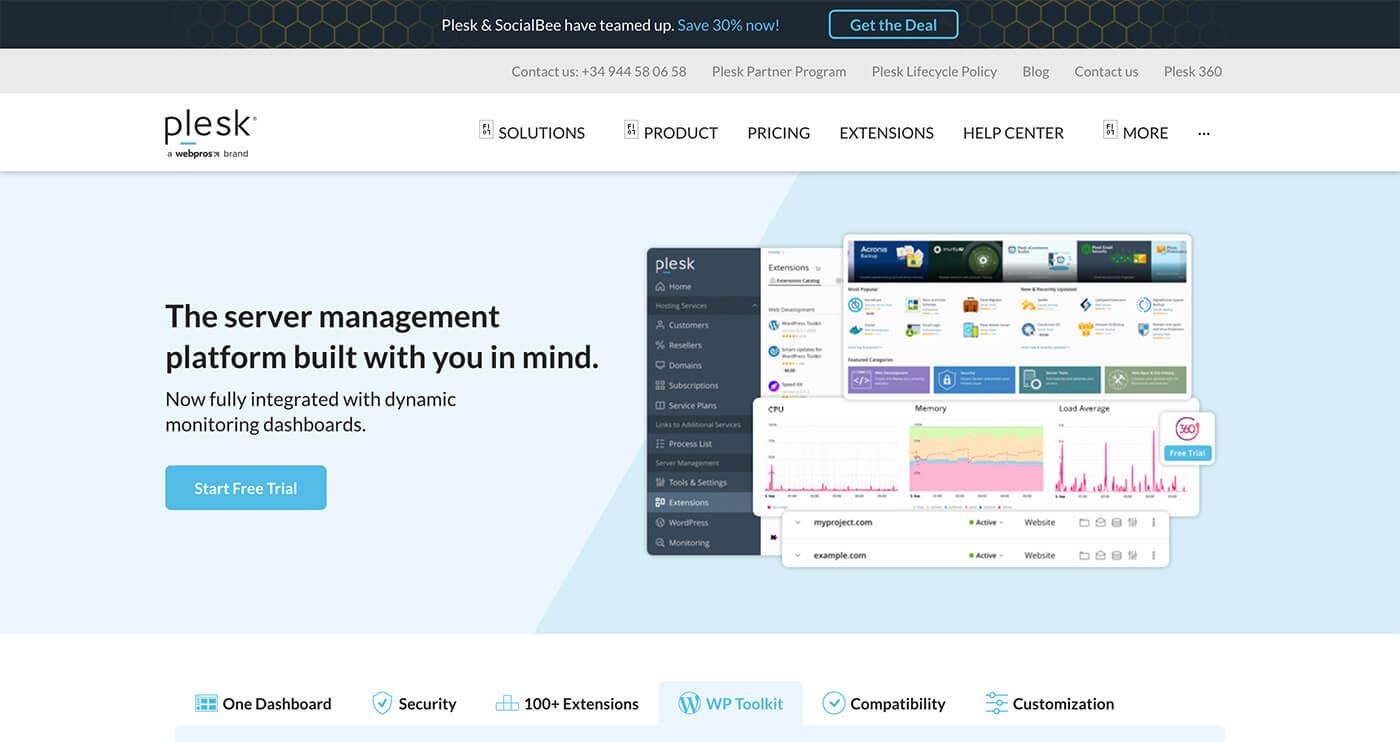Image resolution: width=1400 pixels, height=742 pixels.
Task: Click the folder icon in myproject.com row
Action: click(1085, 522)
